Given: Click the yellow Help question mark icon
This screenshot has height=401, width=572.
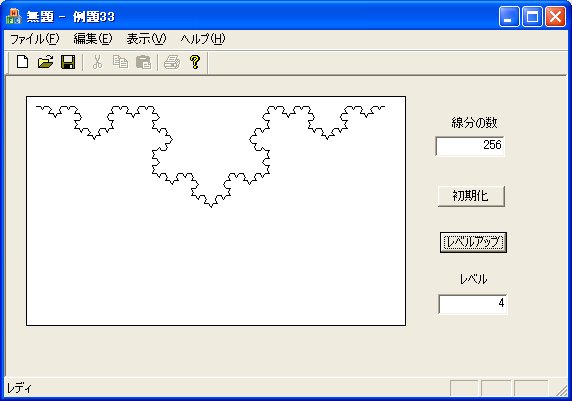Looking at the screenshot, I should (195, 62).
